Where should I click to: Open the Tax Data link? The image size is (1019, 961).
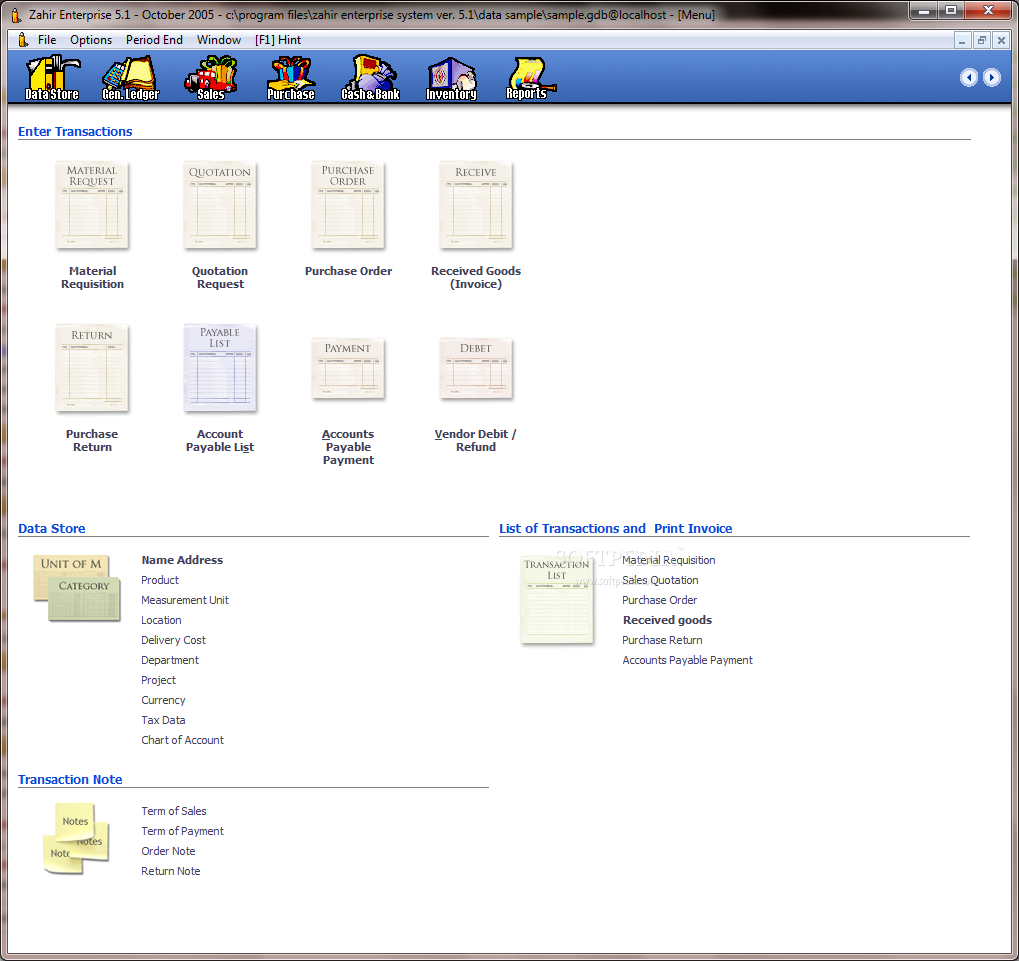pyautogui.click(x=163, y=721)
